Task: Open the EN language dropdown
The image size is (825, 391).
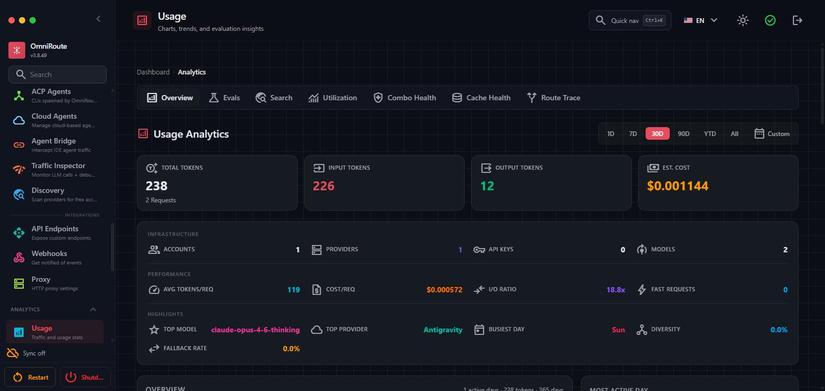Action: (700, 21)
